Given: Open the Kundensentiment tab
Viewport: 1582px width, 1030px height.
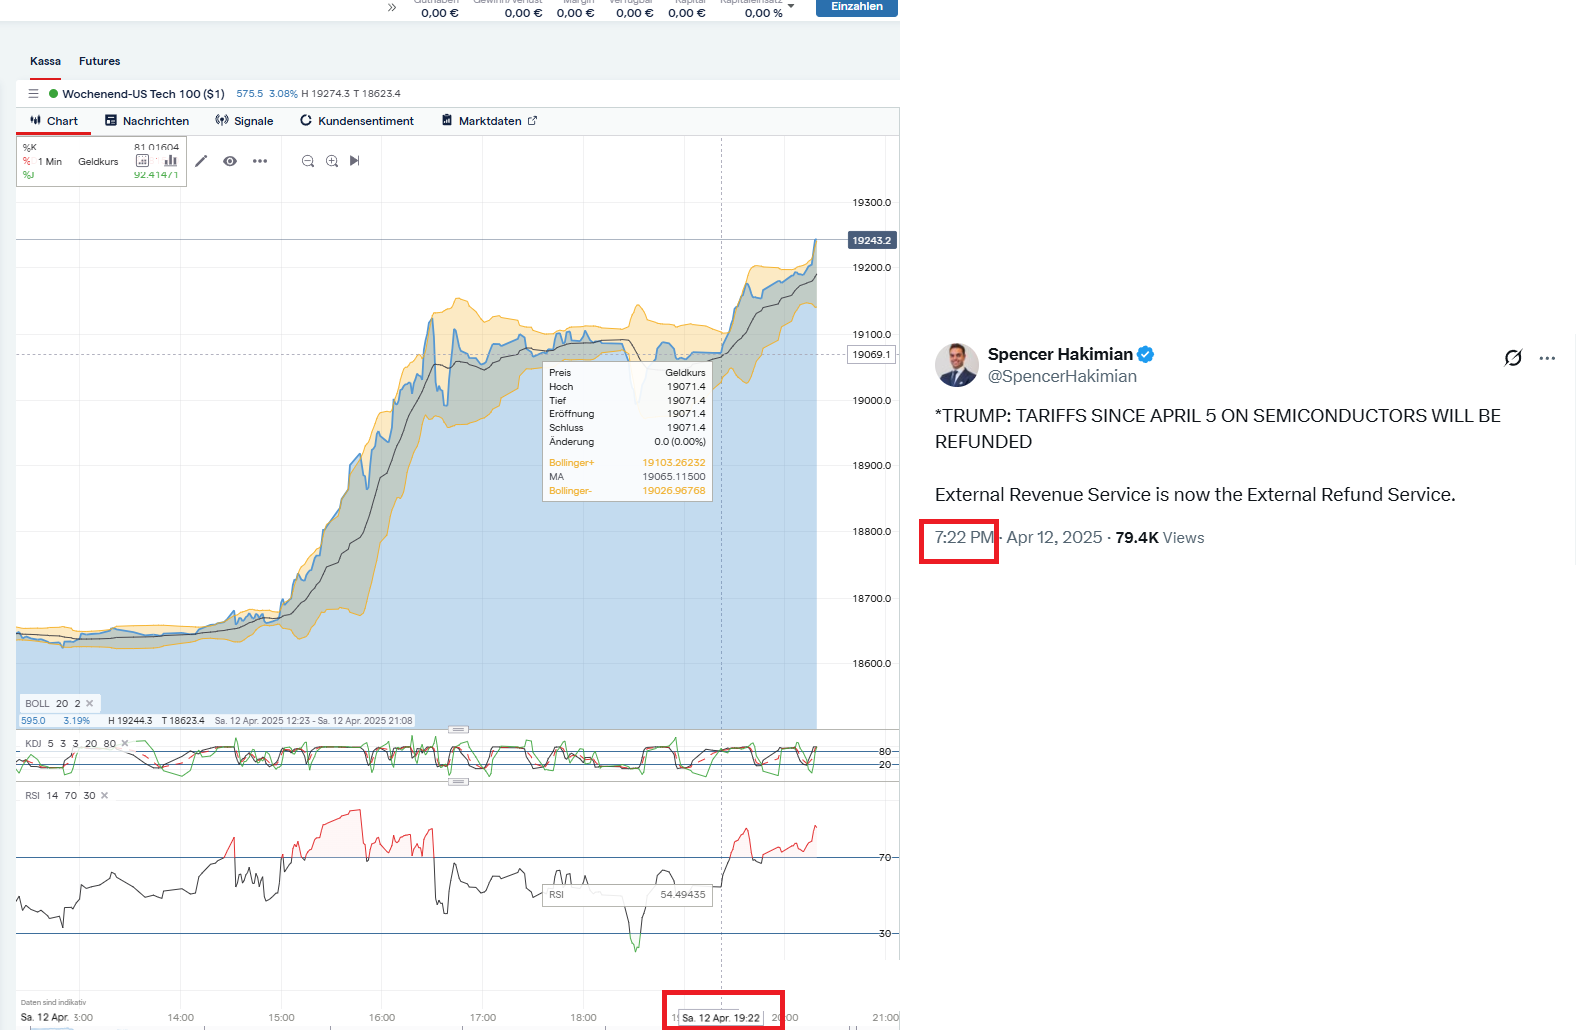Looking at the screenshot, I should [x=357, y=121].
